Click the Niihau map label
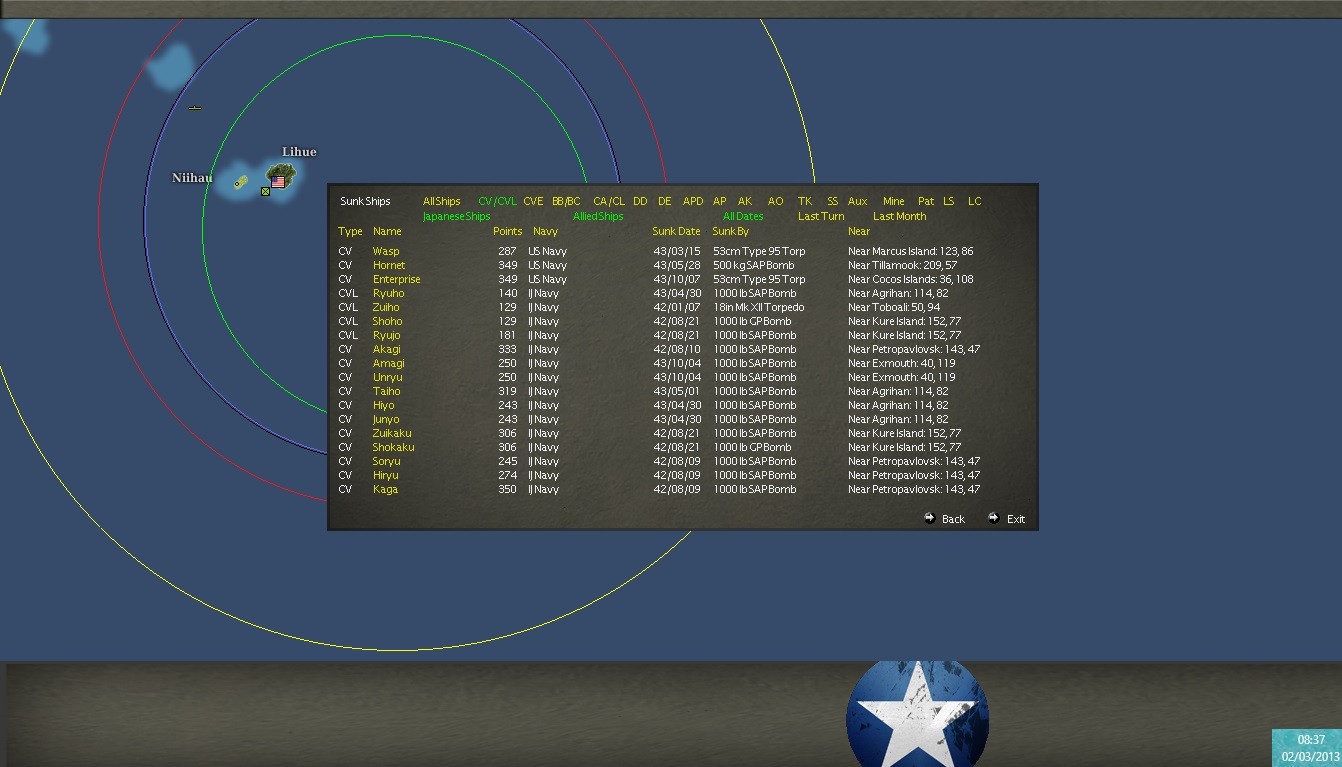 point(192,178)
